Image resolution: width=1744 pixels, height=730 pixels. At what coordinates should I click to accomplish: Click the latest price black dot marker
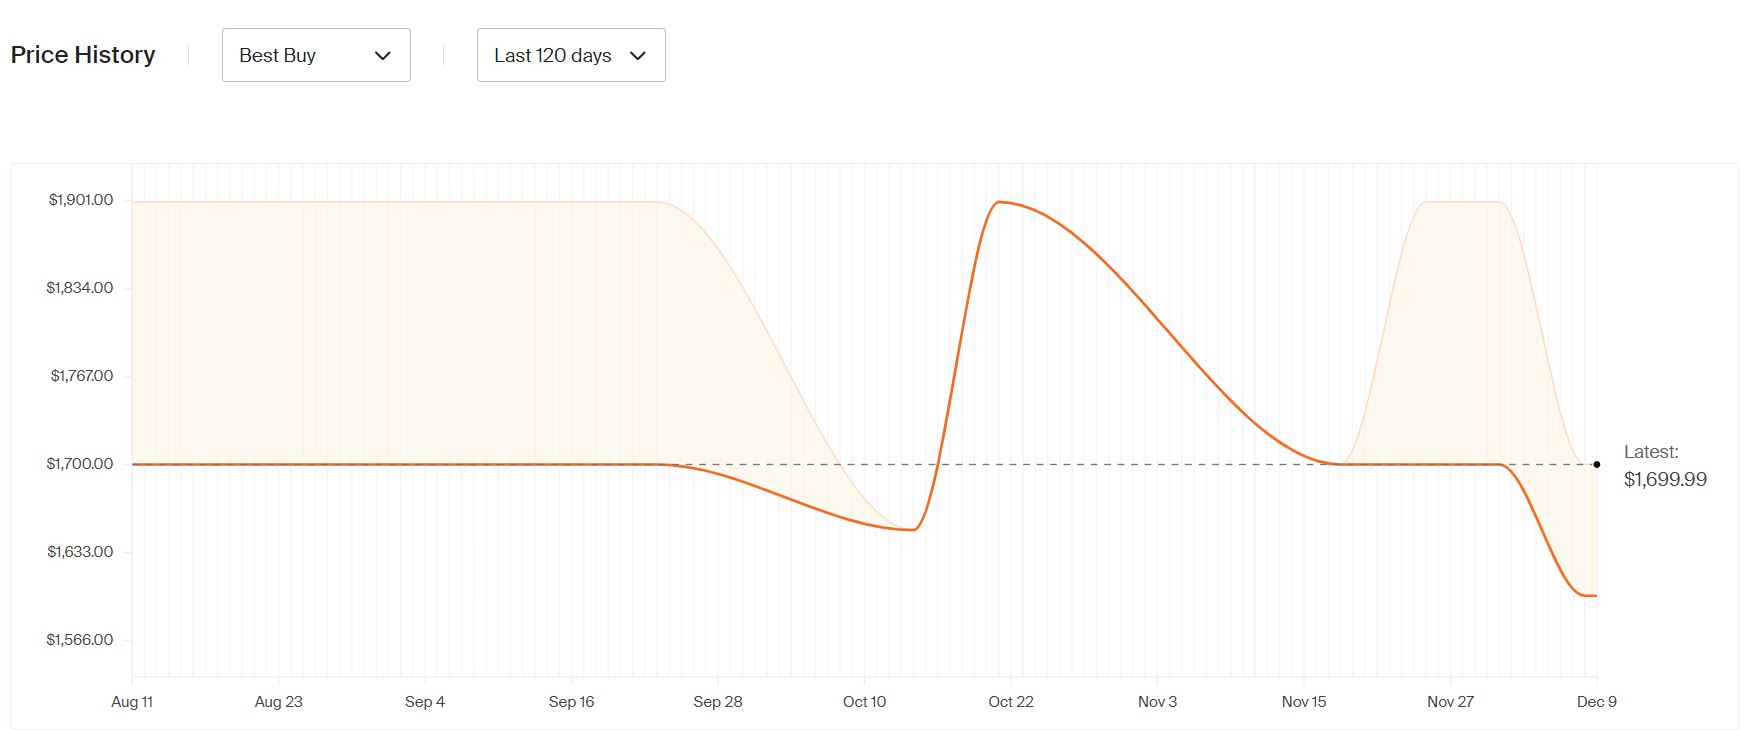click(1597, 464)
